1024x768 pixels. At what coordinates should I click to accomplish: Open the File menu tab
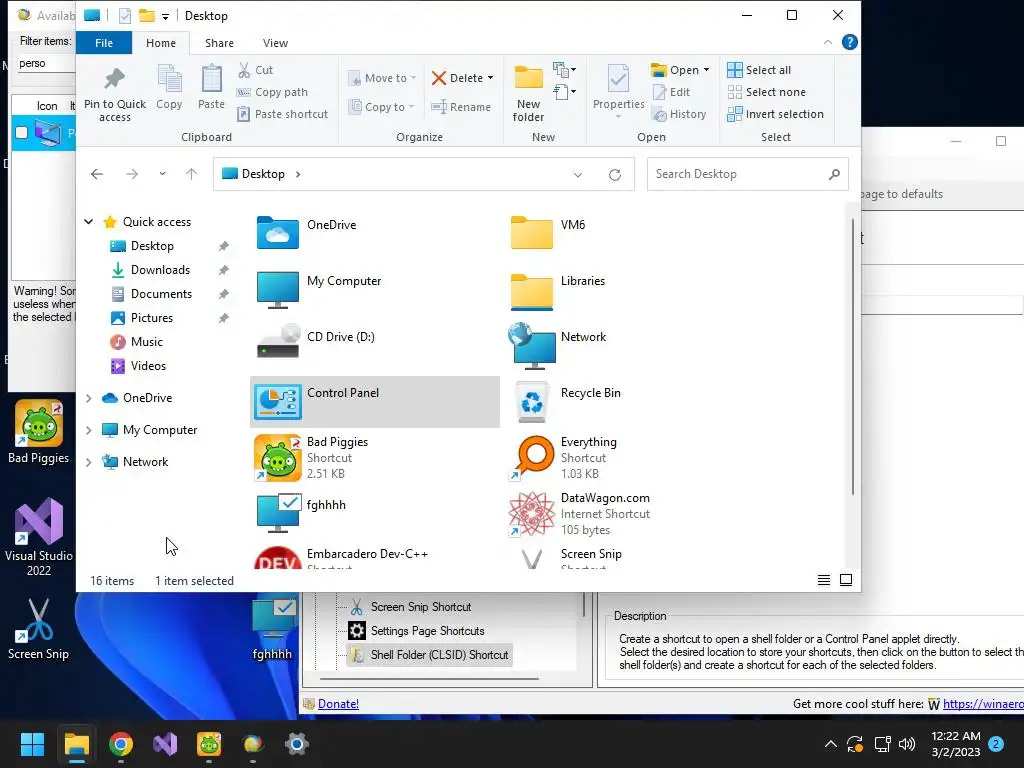(104, 43)
